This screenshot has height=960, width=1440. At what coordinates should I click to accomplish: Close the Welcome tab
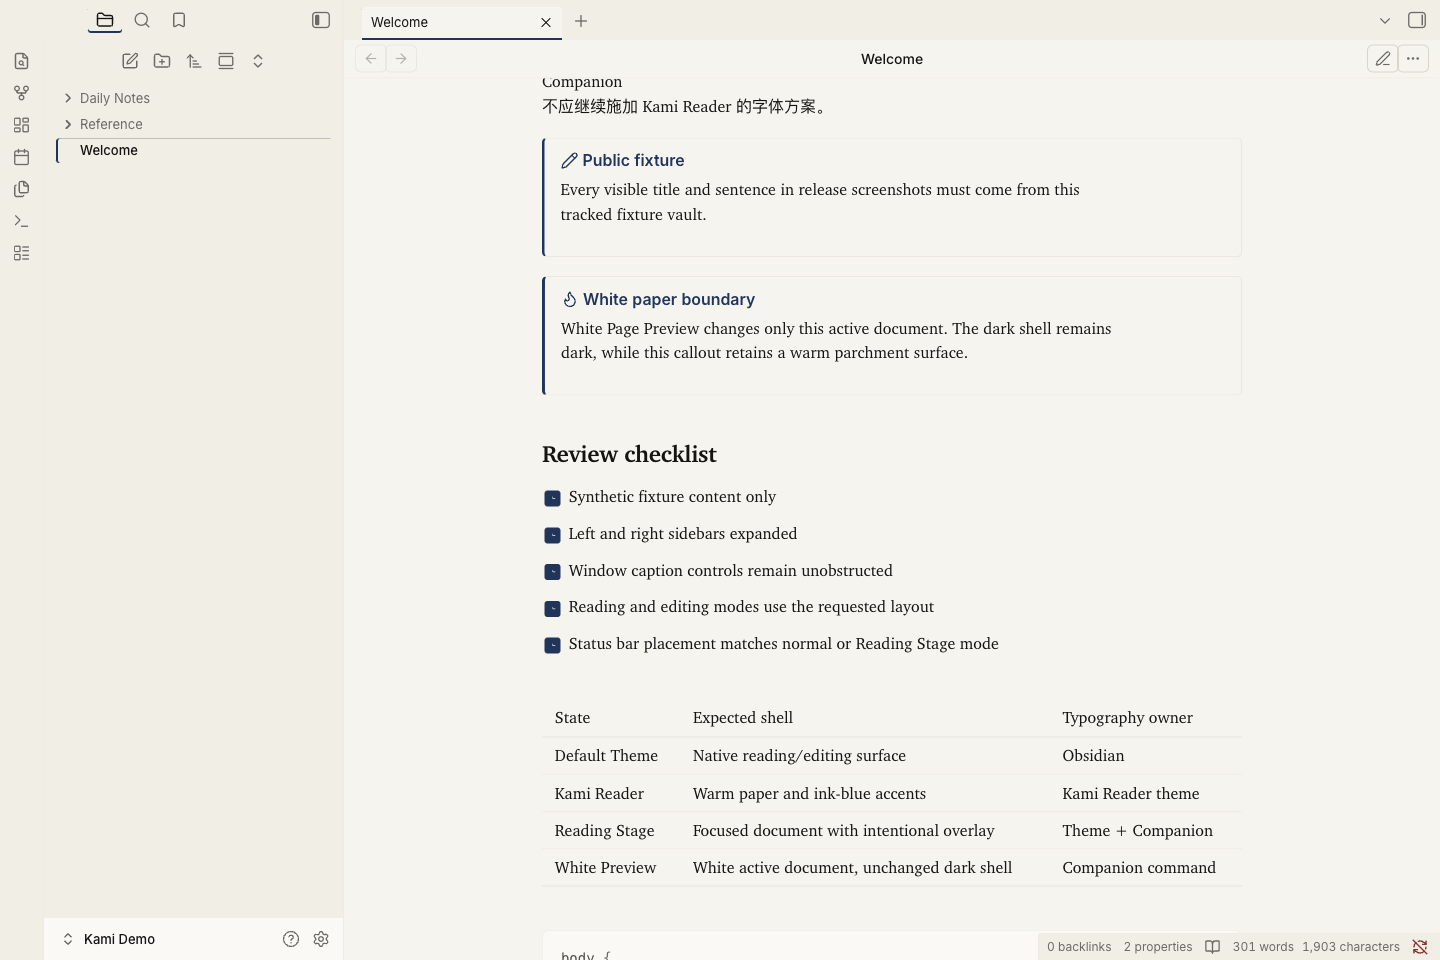tap(546, 22)
